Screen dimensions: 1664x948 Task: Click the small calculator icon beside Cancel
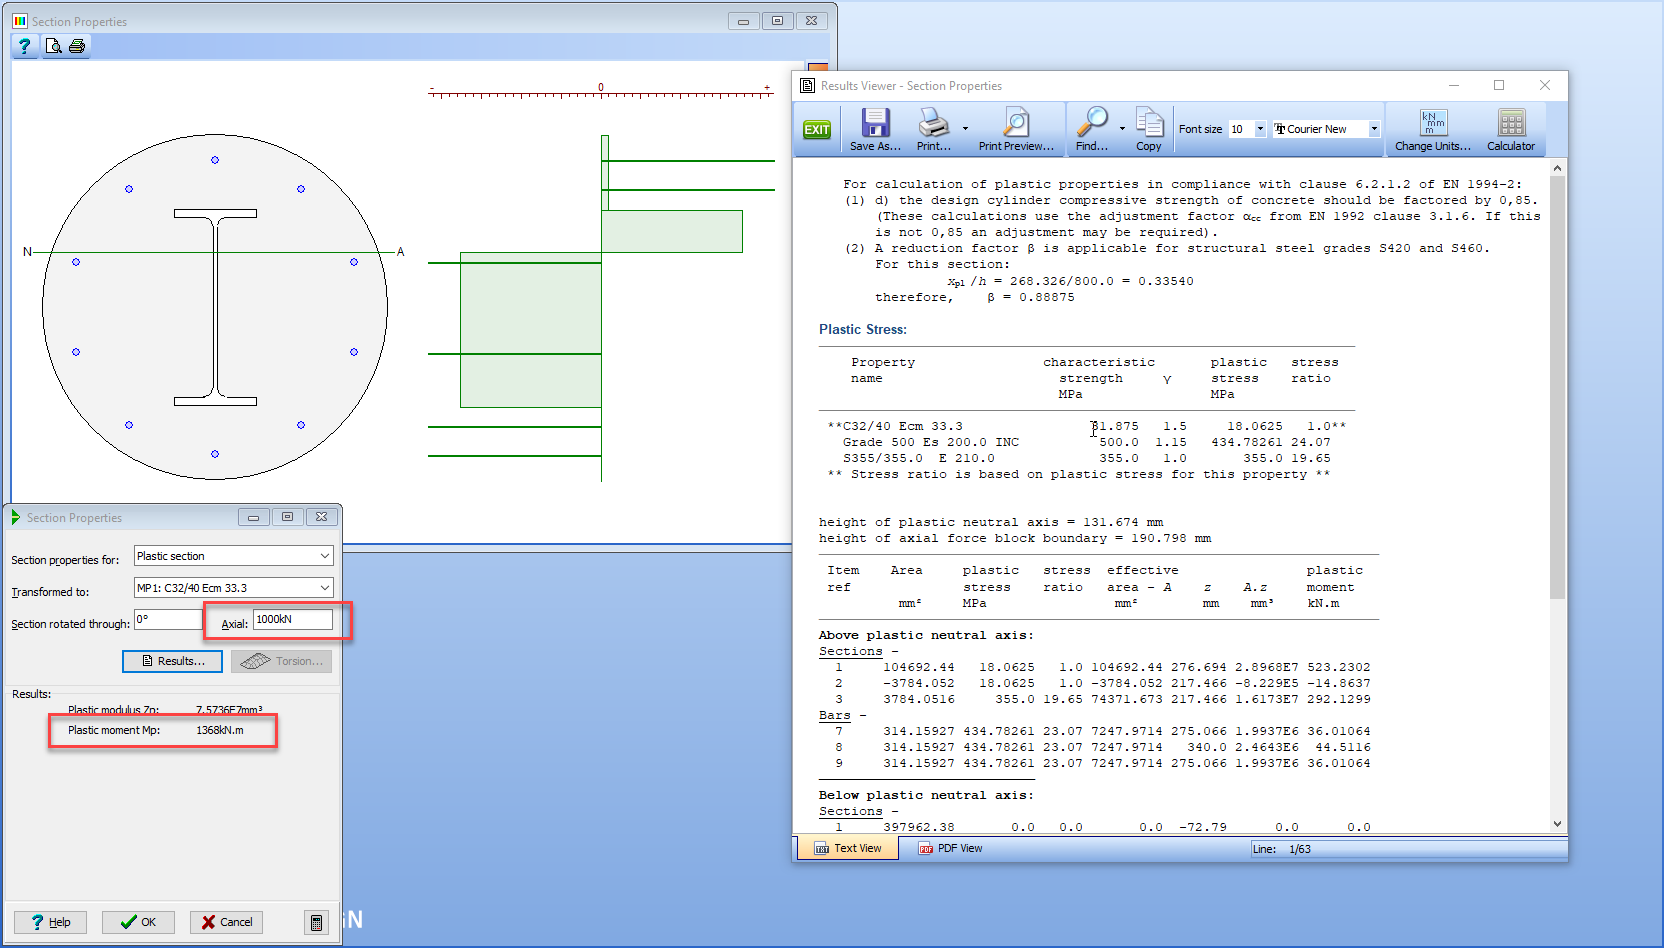(316, 922)
